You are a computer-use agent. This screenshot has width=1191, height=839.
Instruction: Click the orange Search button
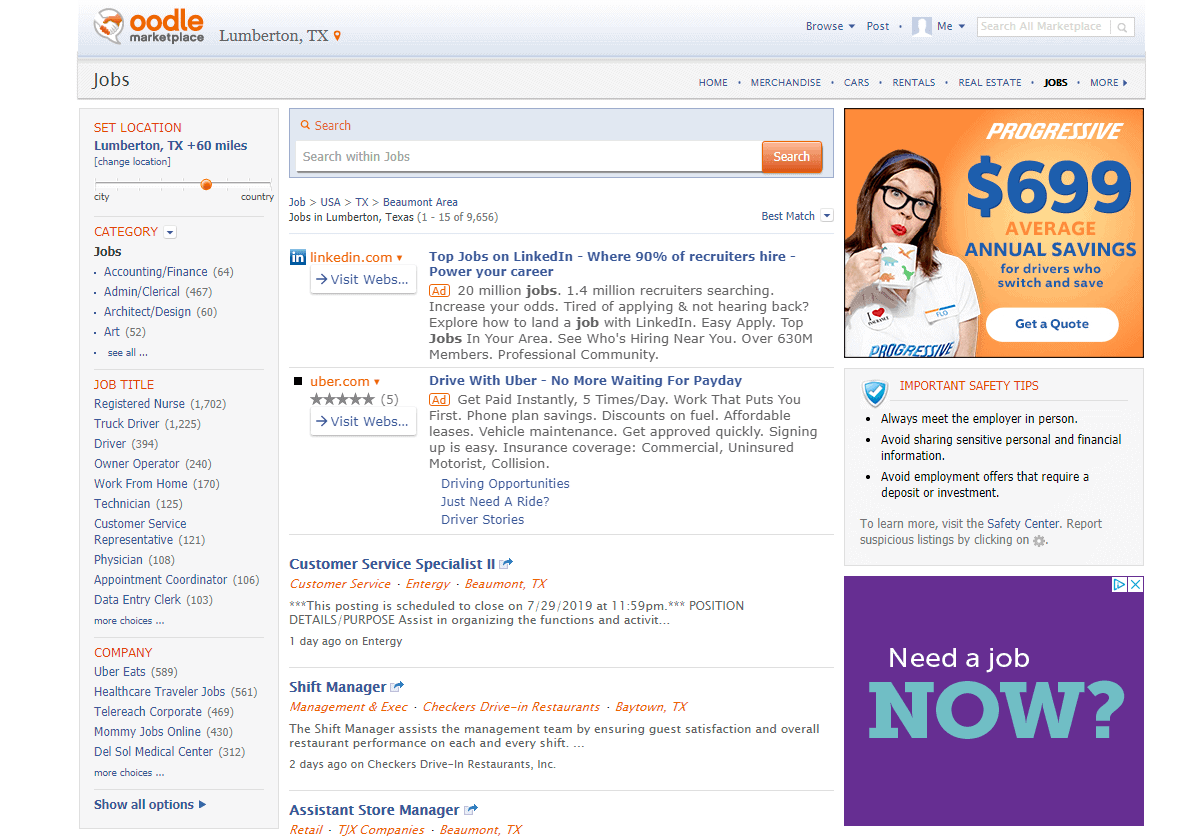click(791, 156)
